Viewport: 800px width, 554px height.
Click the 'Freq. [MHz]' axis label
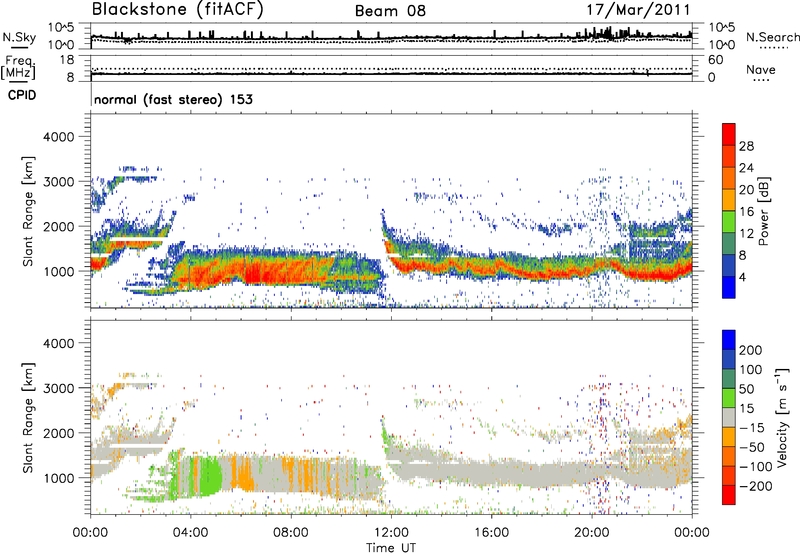point(18,68)
